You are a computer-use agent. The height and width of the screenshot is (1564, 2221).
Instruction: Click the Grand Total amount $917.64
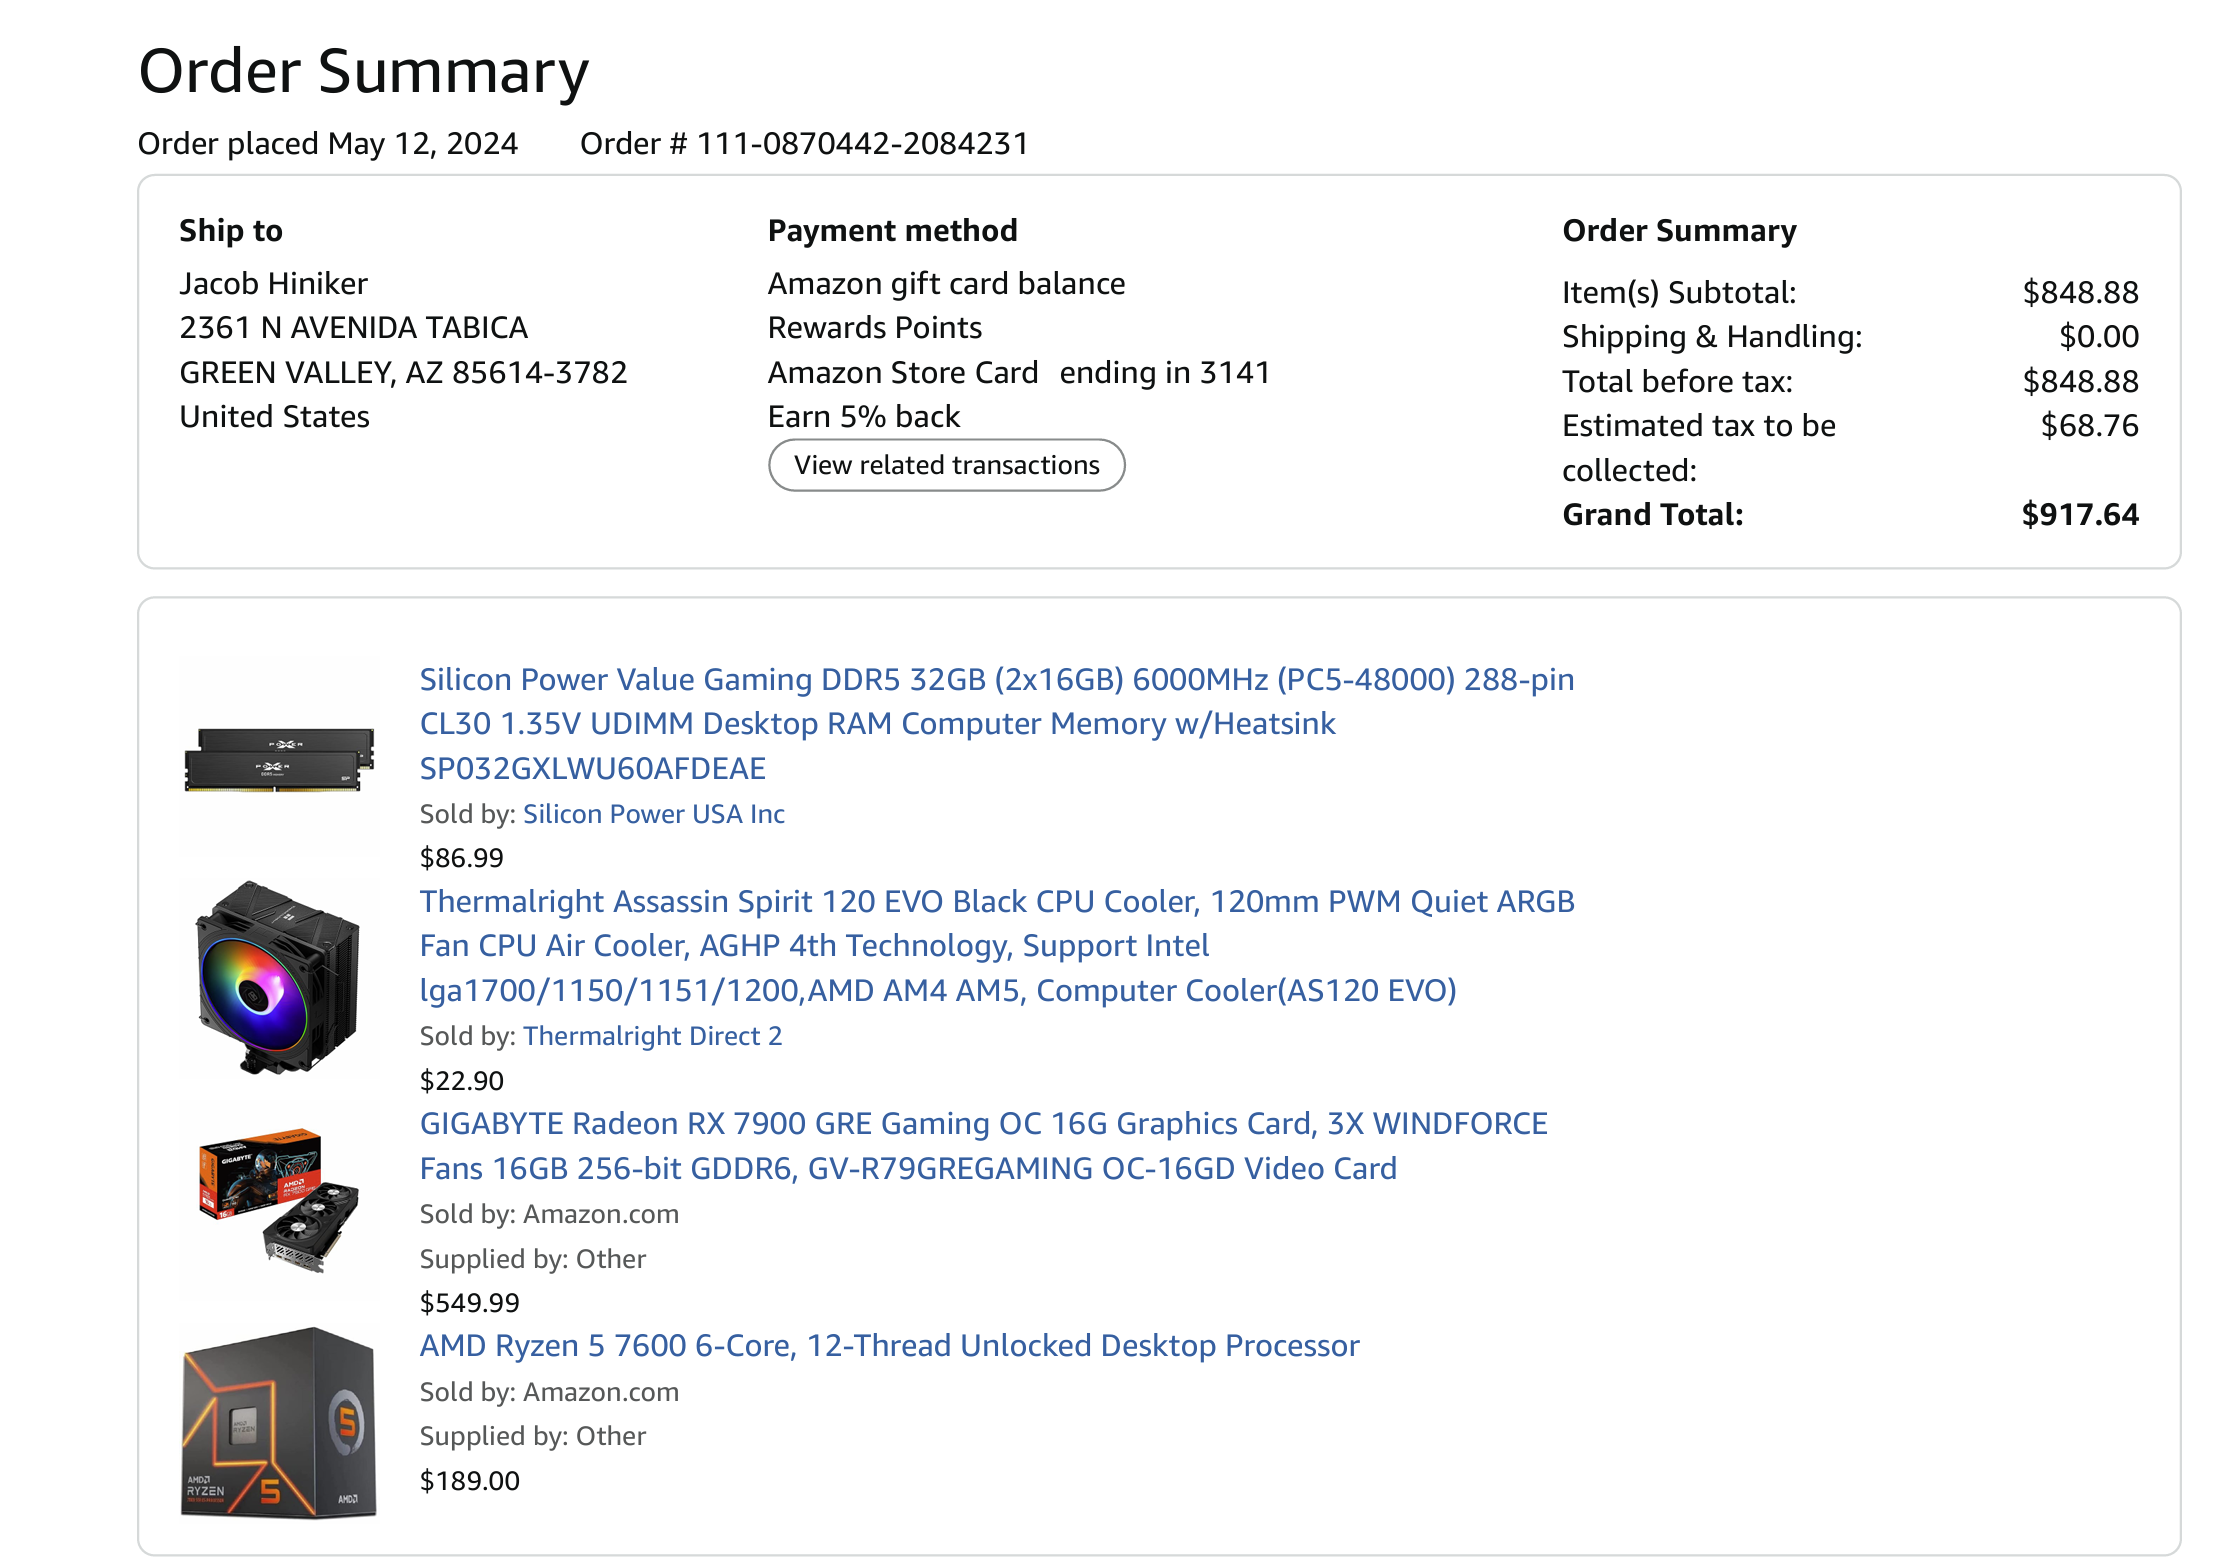[2079, 514]
